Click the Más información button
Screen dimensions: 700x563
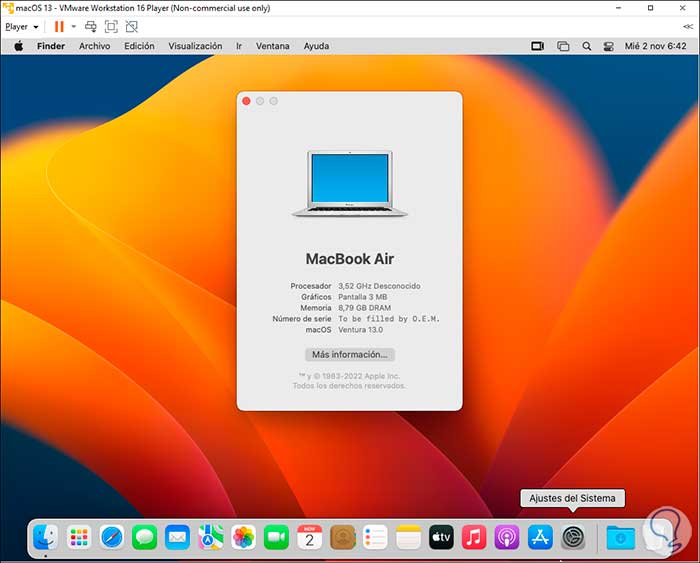click(x=350, y=354)
